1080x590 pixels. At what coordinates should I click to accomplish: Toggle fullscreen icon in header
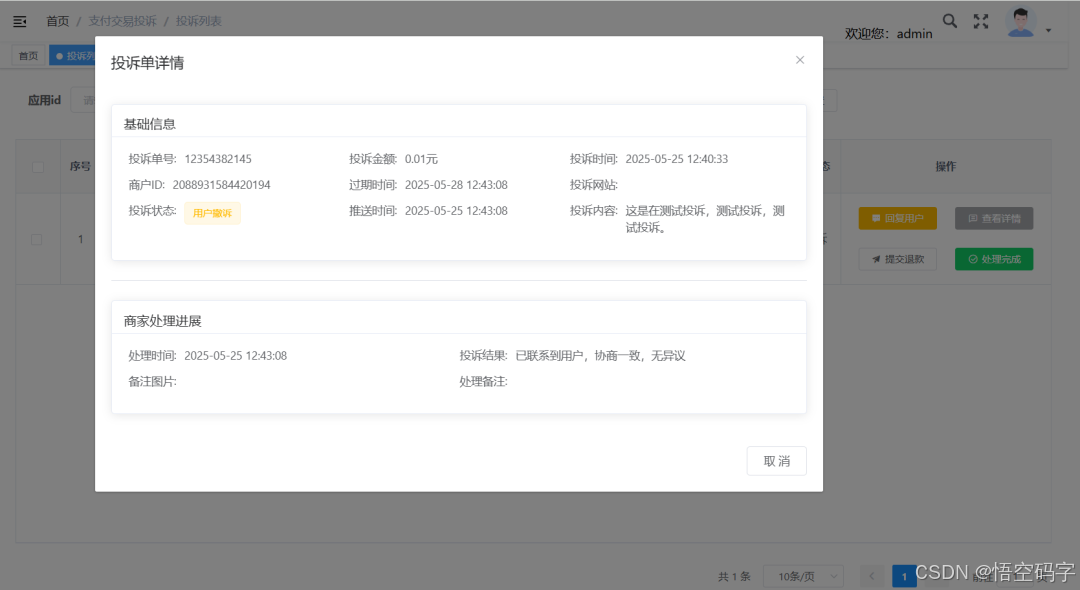pyautogui.click(x=981, y=21)
